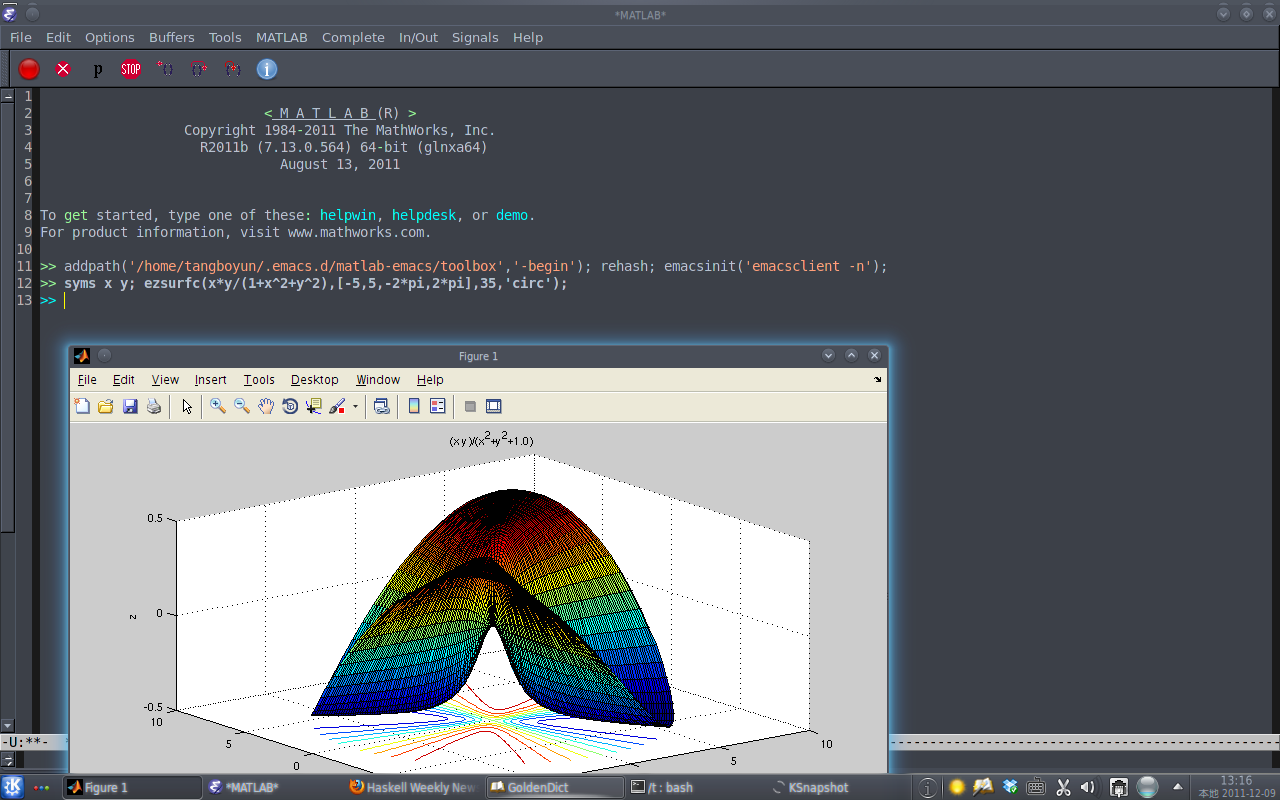Click the Klipper scissors tray icon

coord(1063,787)
